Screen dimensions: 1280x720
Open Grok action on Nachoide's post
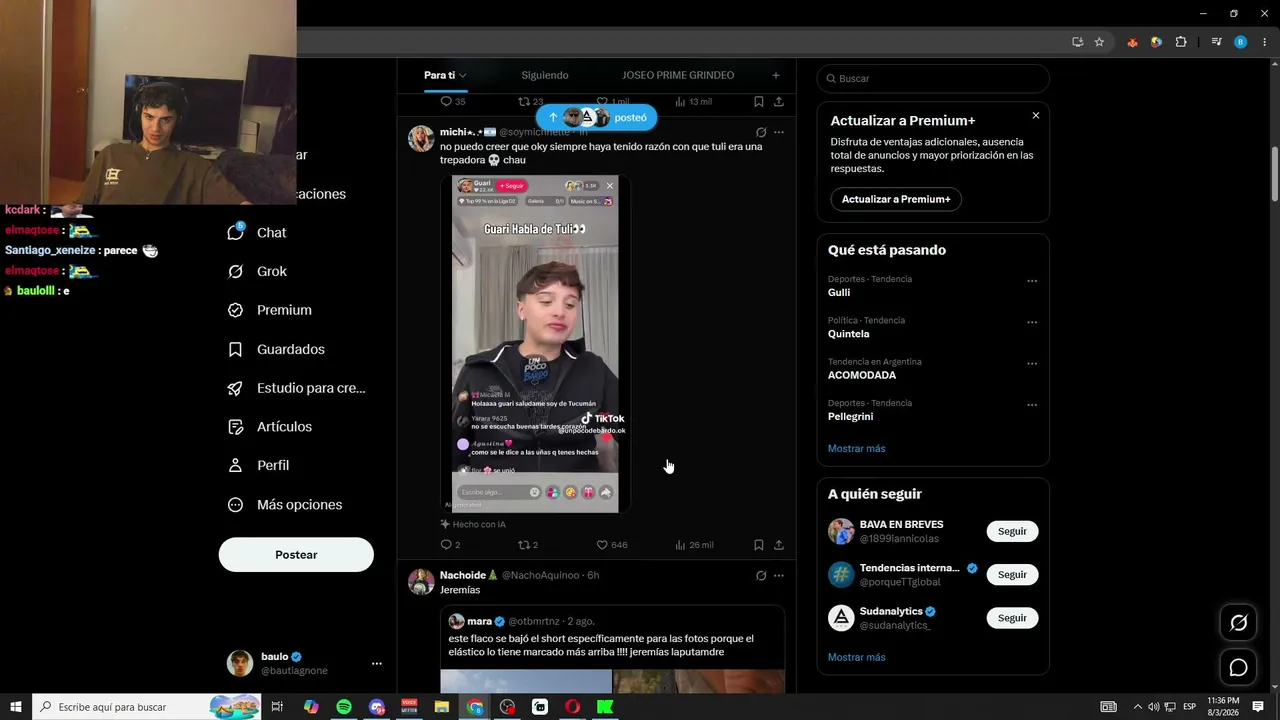point(761,576)
